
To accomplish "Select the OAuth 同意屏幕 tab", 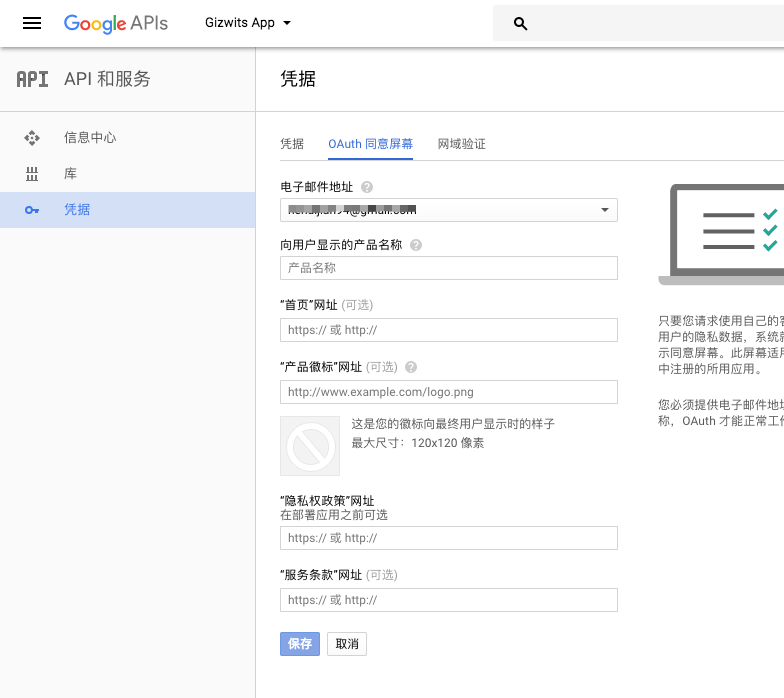I will [370, 144].
